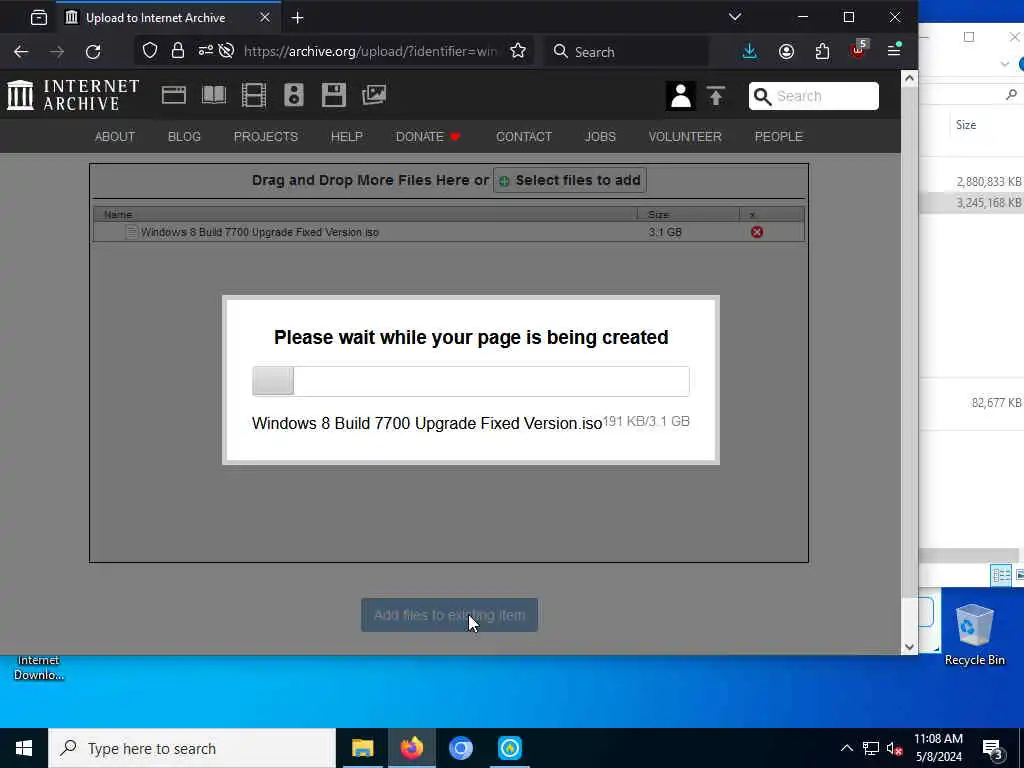Open the Firefox extensions puzzle icon
1024x768 pixels.
pos(822,52)
